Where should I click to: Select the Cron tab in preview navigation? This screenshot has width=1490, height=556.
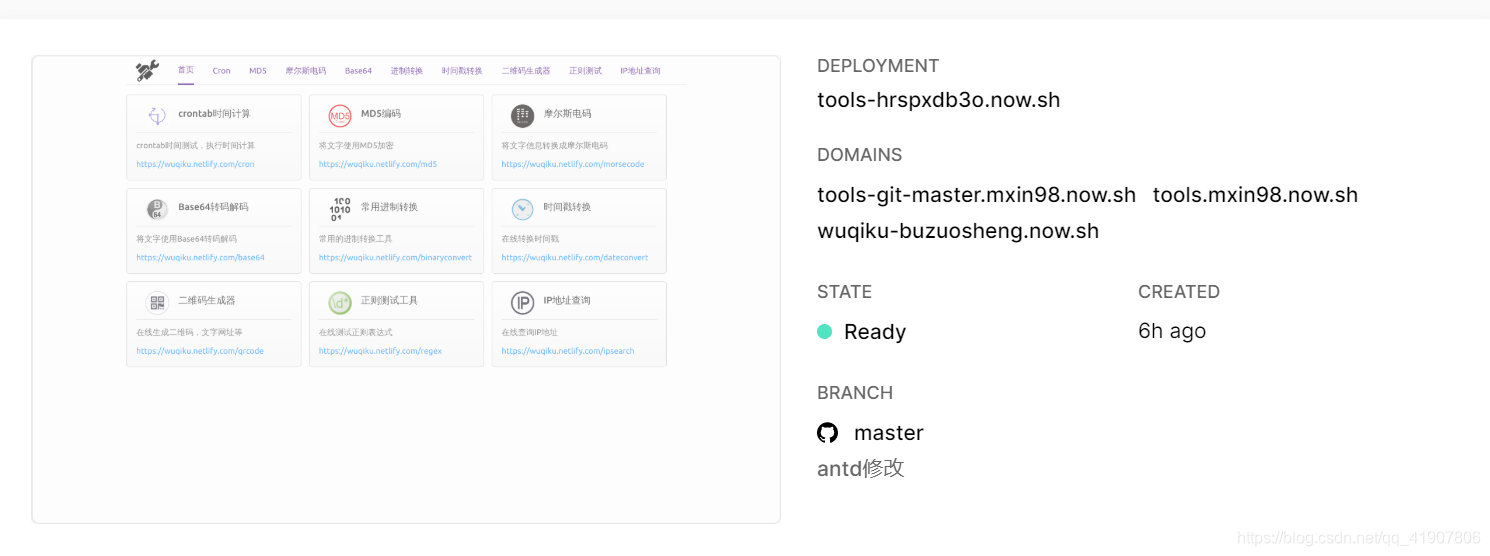click(x=221, y=71)
